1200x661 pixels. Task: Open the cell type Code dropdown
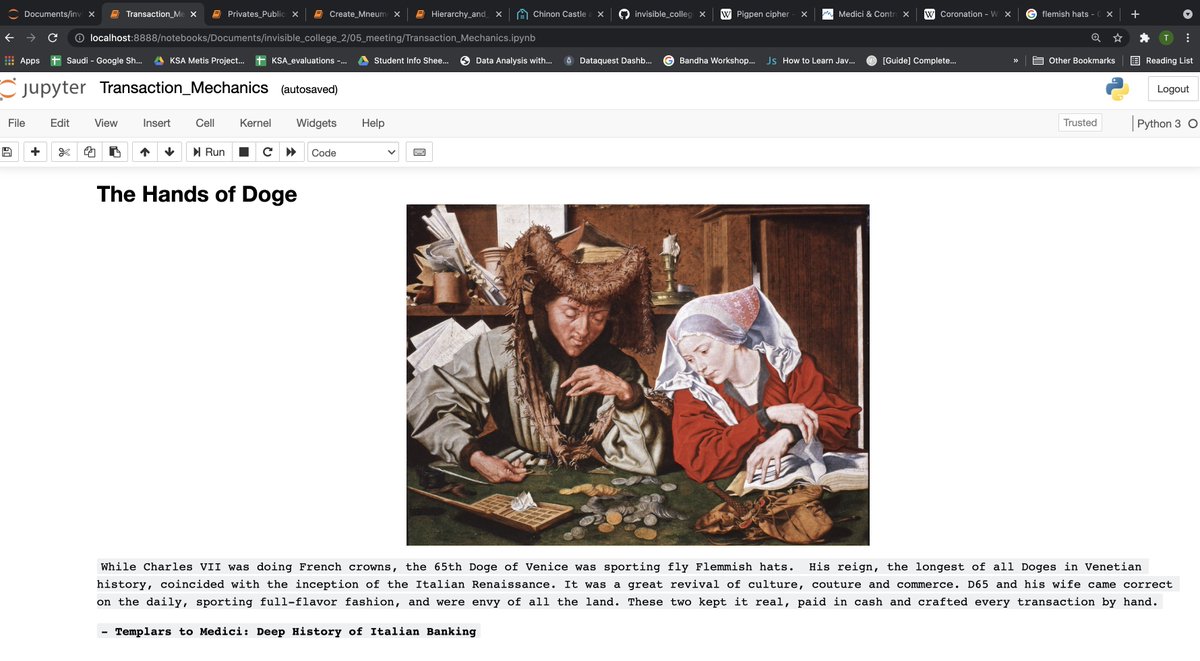[353, 152]
